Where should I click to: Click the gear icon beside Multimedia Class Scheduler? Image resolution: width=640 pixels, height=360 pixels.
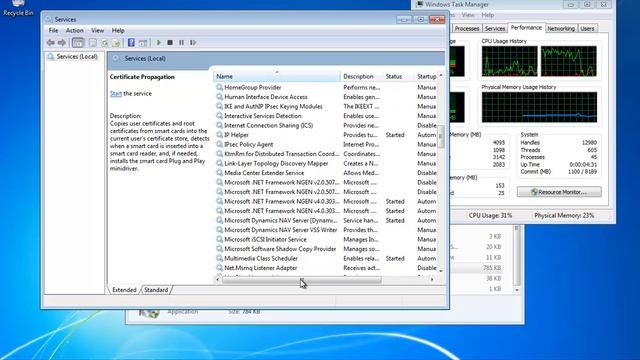click(x=220, y=258)
